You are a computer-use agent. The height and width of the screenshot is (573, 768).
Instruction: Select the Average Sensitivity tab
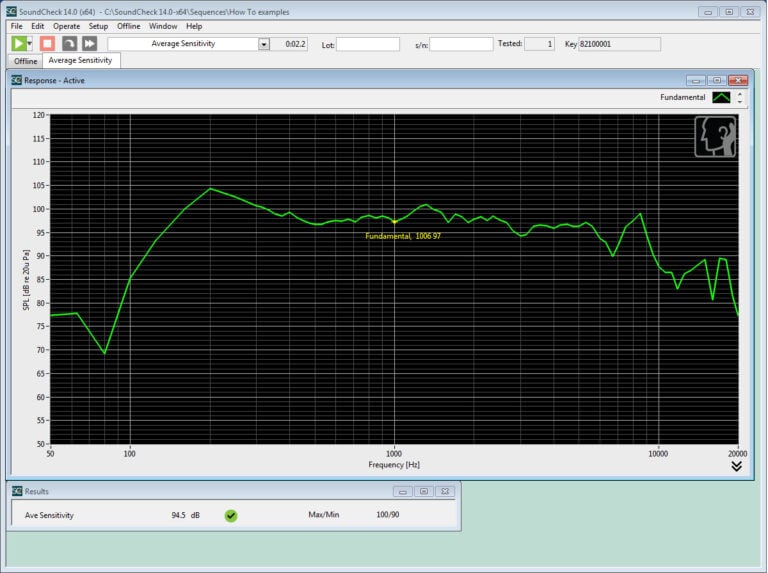point(81,61)
